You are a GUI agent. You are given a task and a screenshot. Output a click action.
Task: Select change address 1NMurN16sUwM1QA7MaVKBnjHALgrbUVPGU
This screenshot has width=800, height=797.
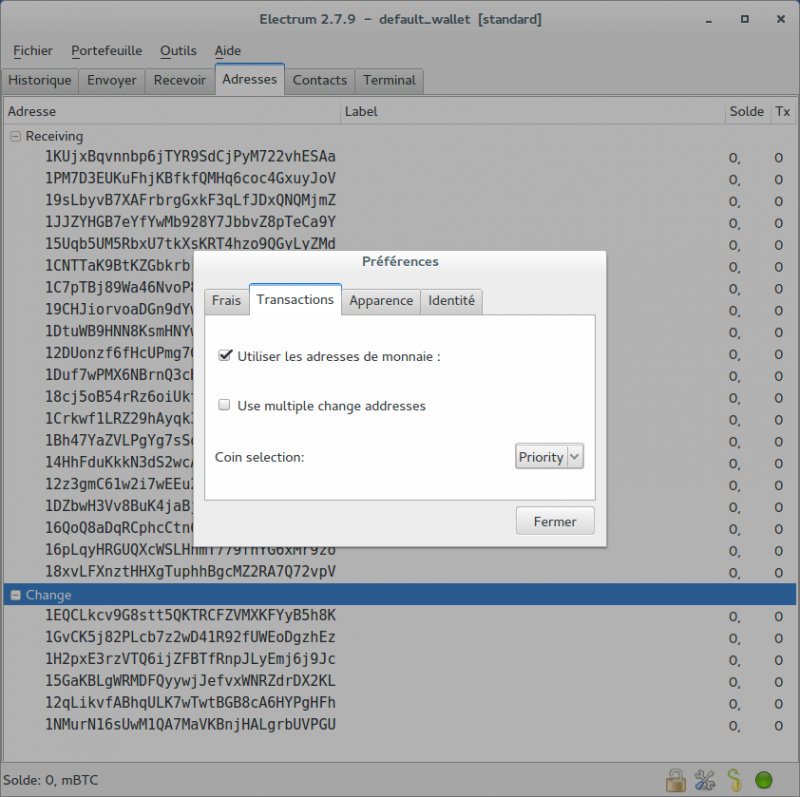(190, 725)
